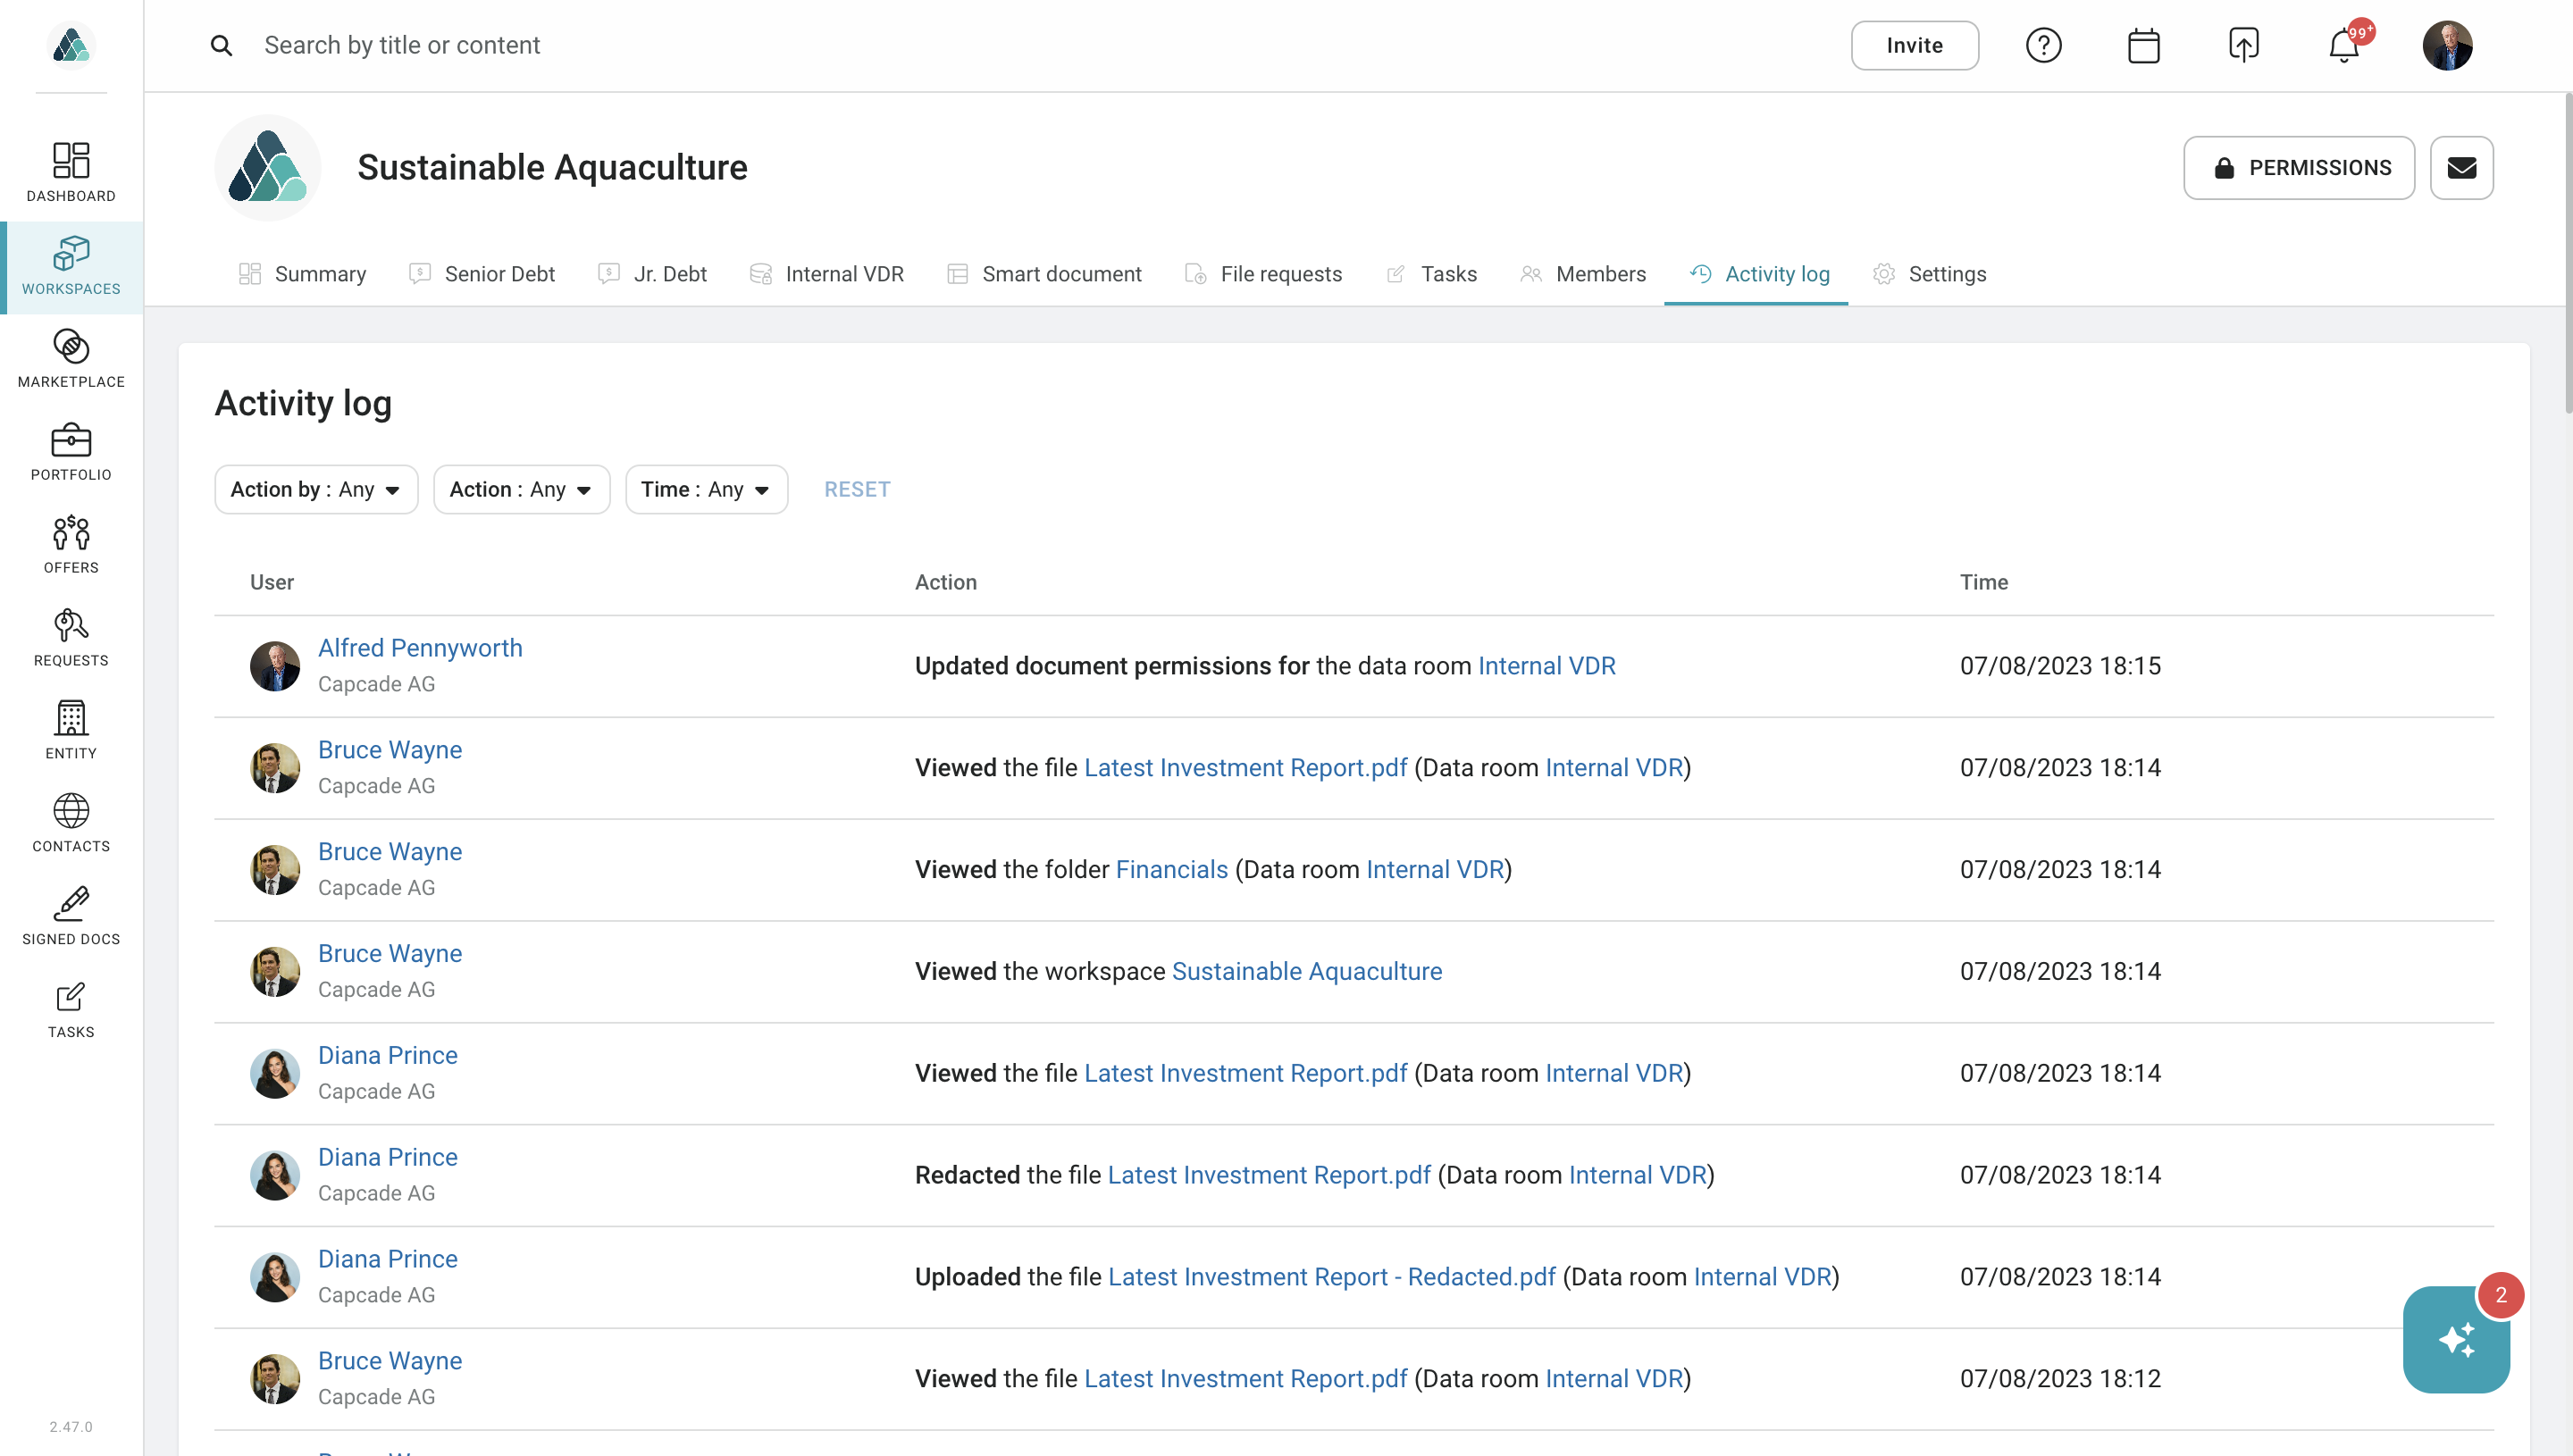Go to Offers in the sidebar
Screen dimensions: 2573x1456
click(71, 545)
